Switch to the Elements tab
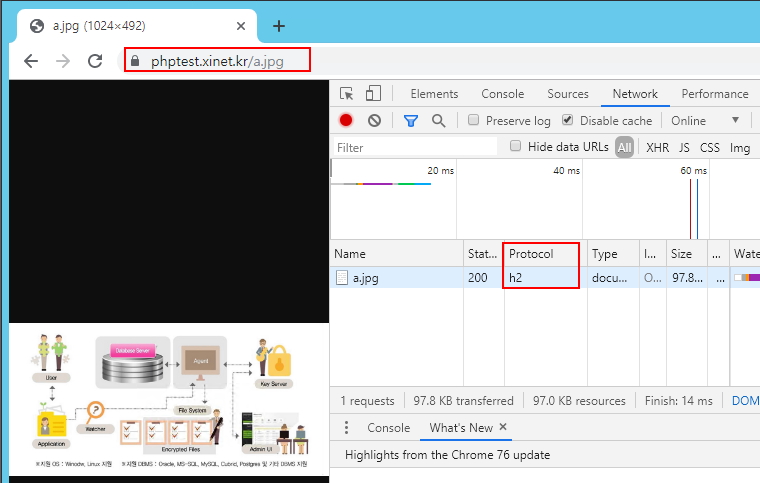 [434, 94]
